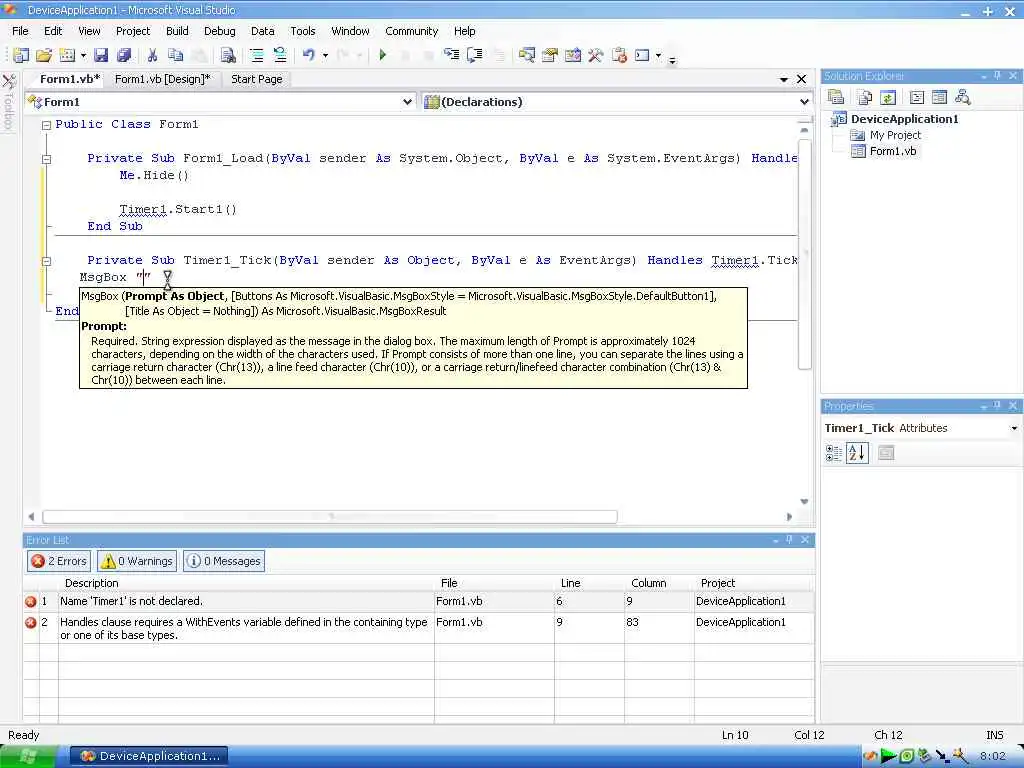Open the Project menu
Screen dimensions: 1024x768
pyautogui.click(x=133, y=31)
